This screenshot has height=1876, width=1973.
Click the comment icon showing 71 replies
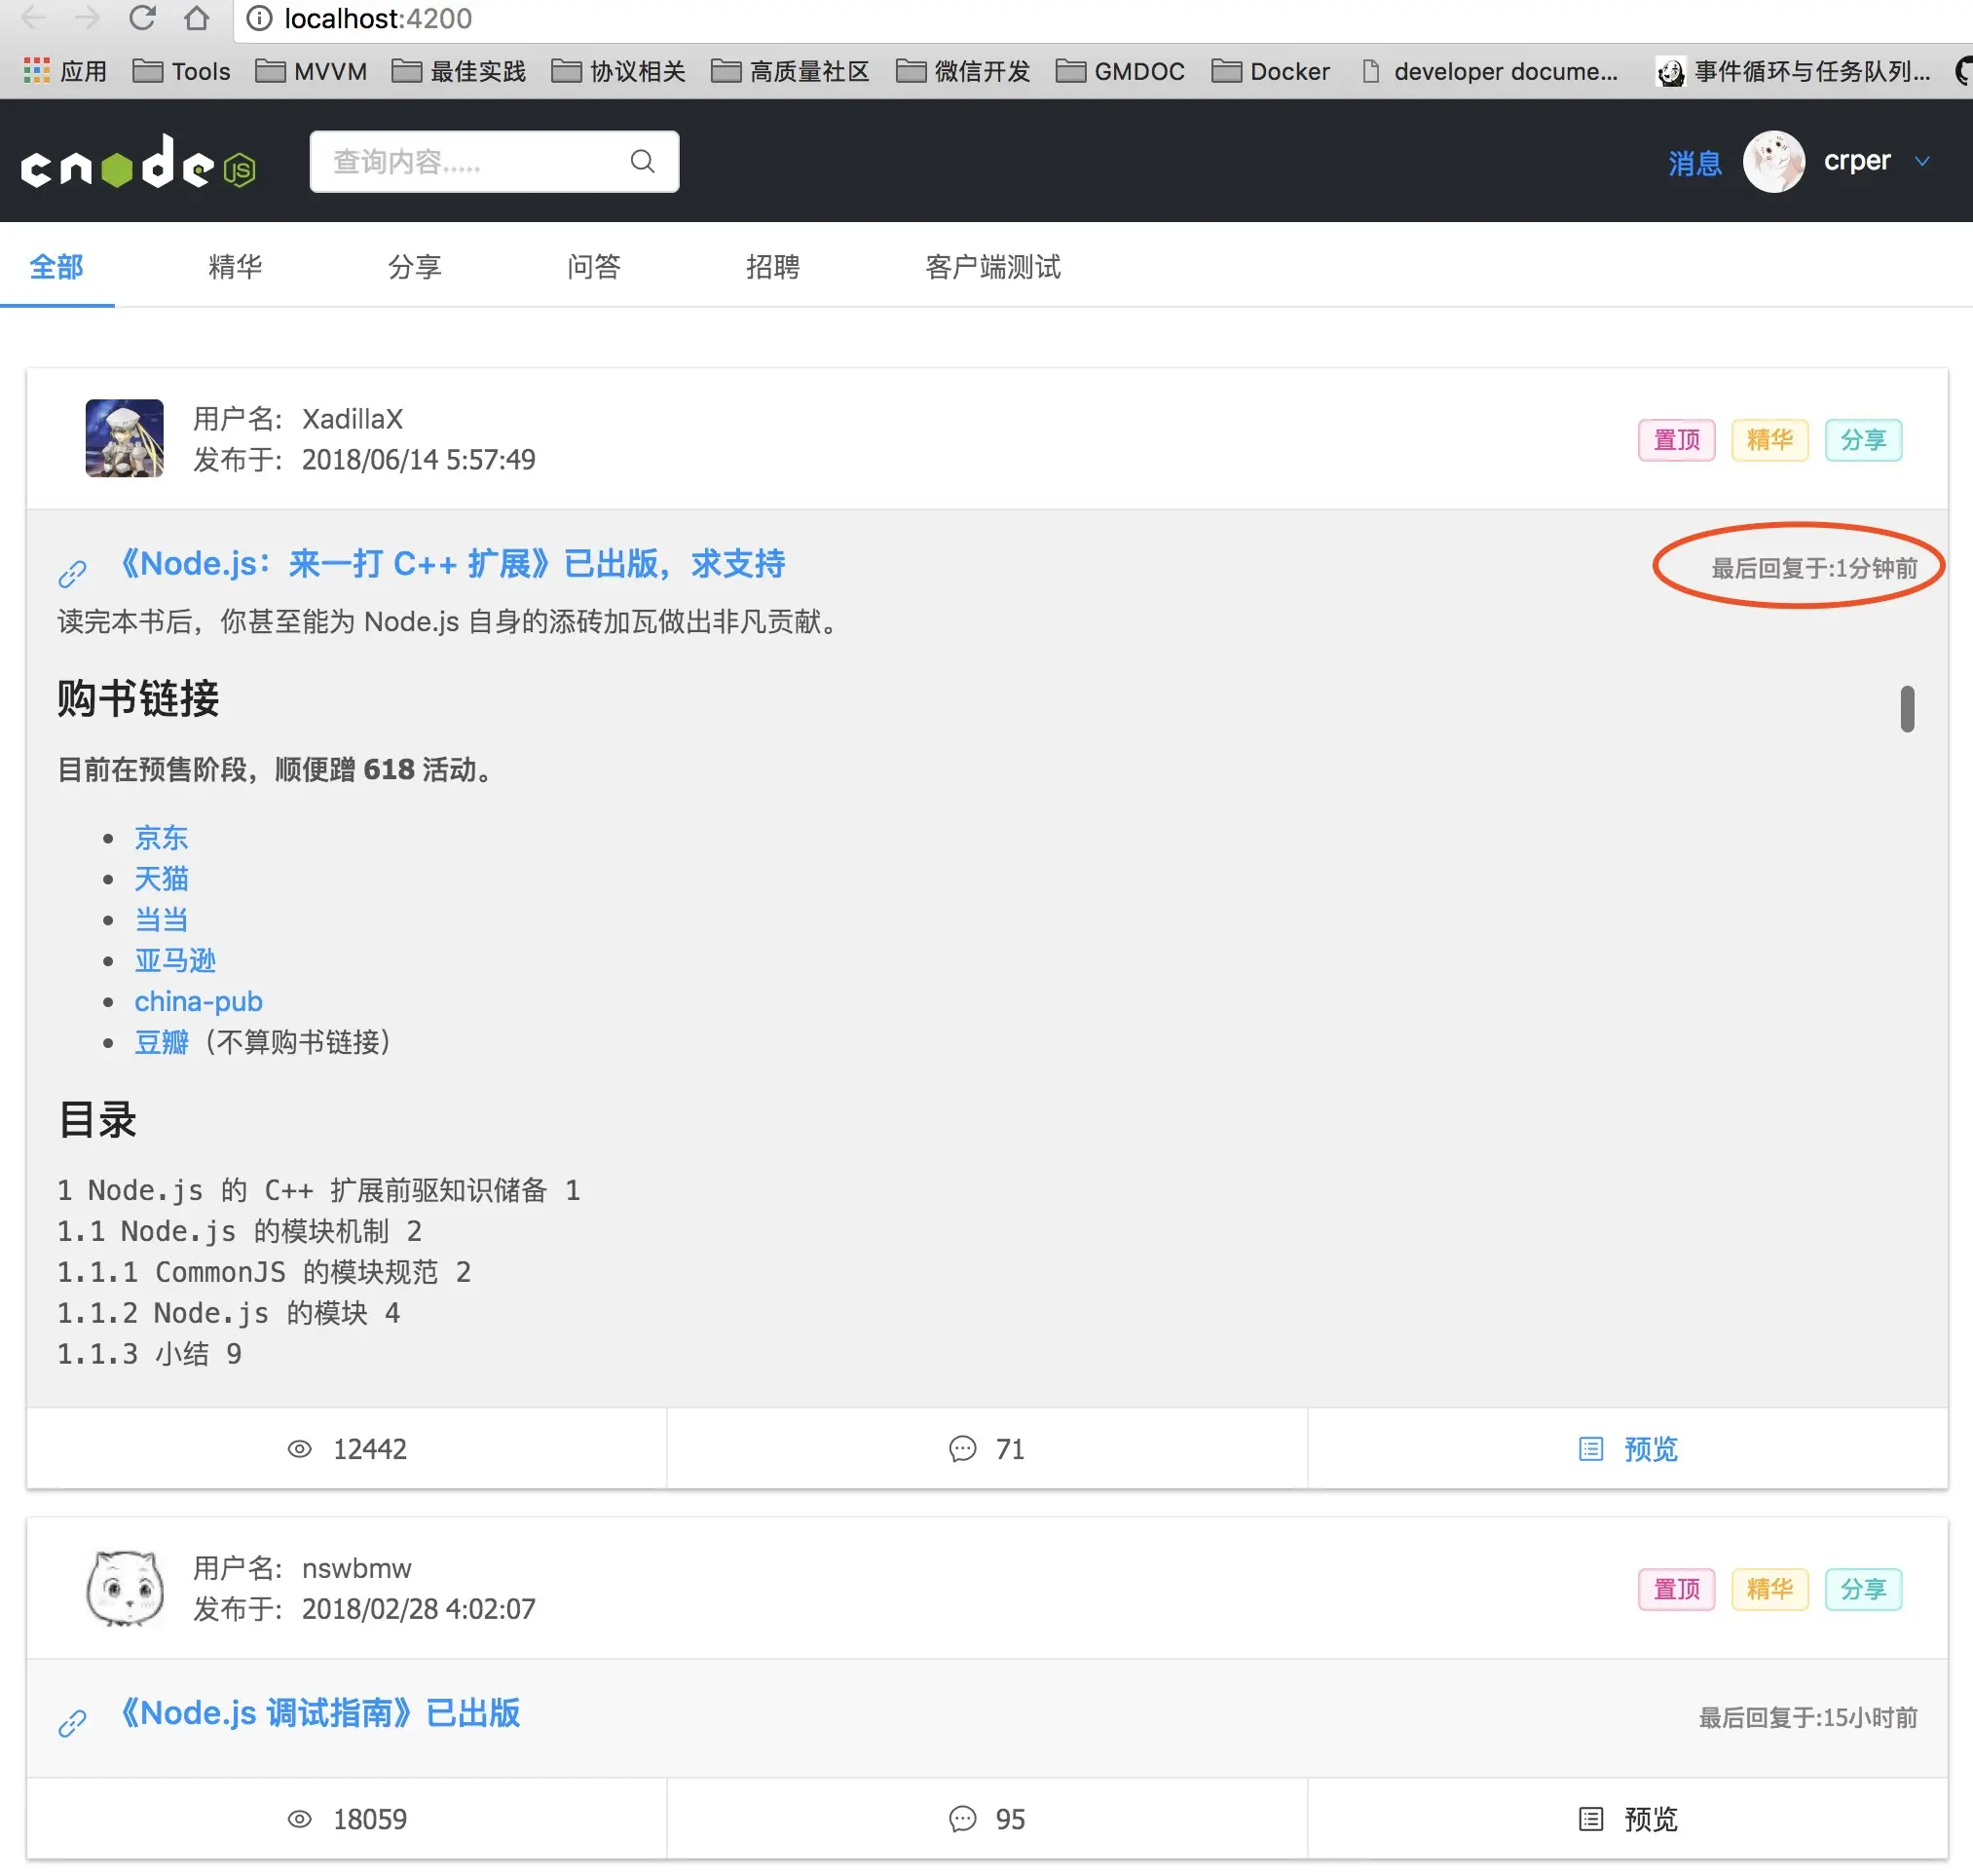pos(962,1448)
